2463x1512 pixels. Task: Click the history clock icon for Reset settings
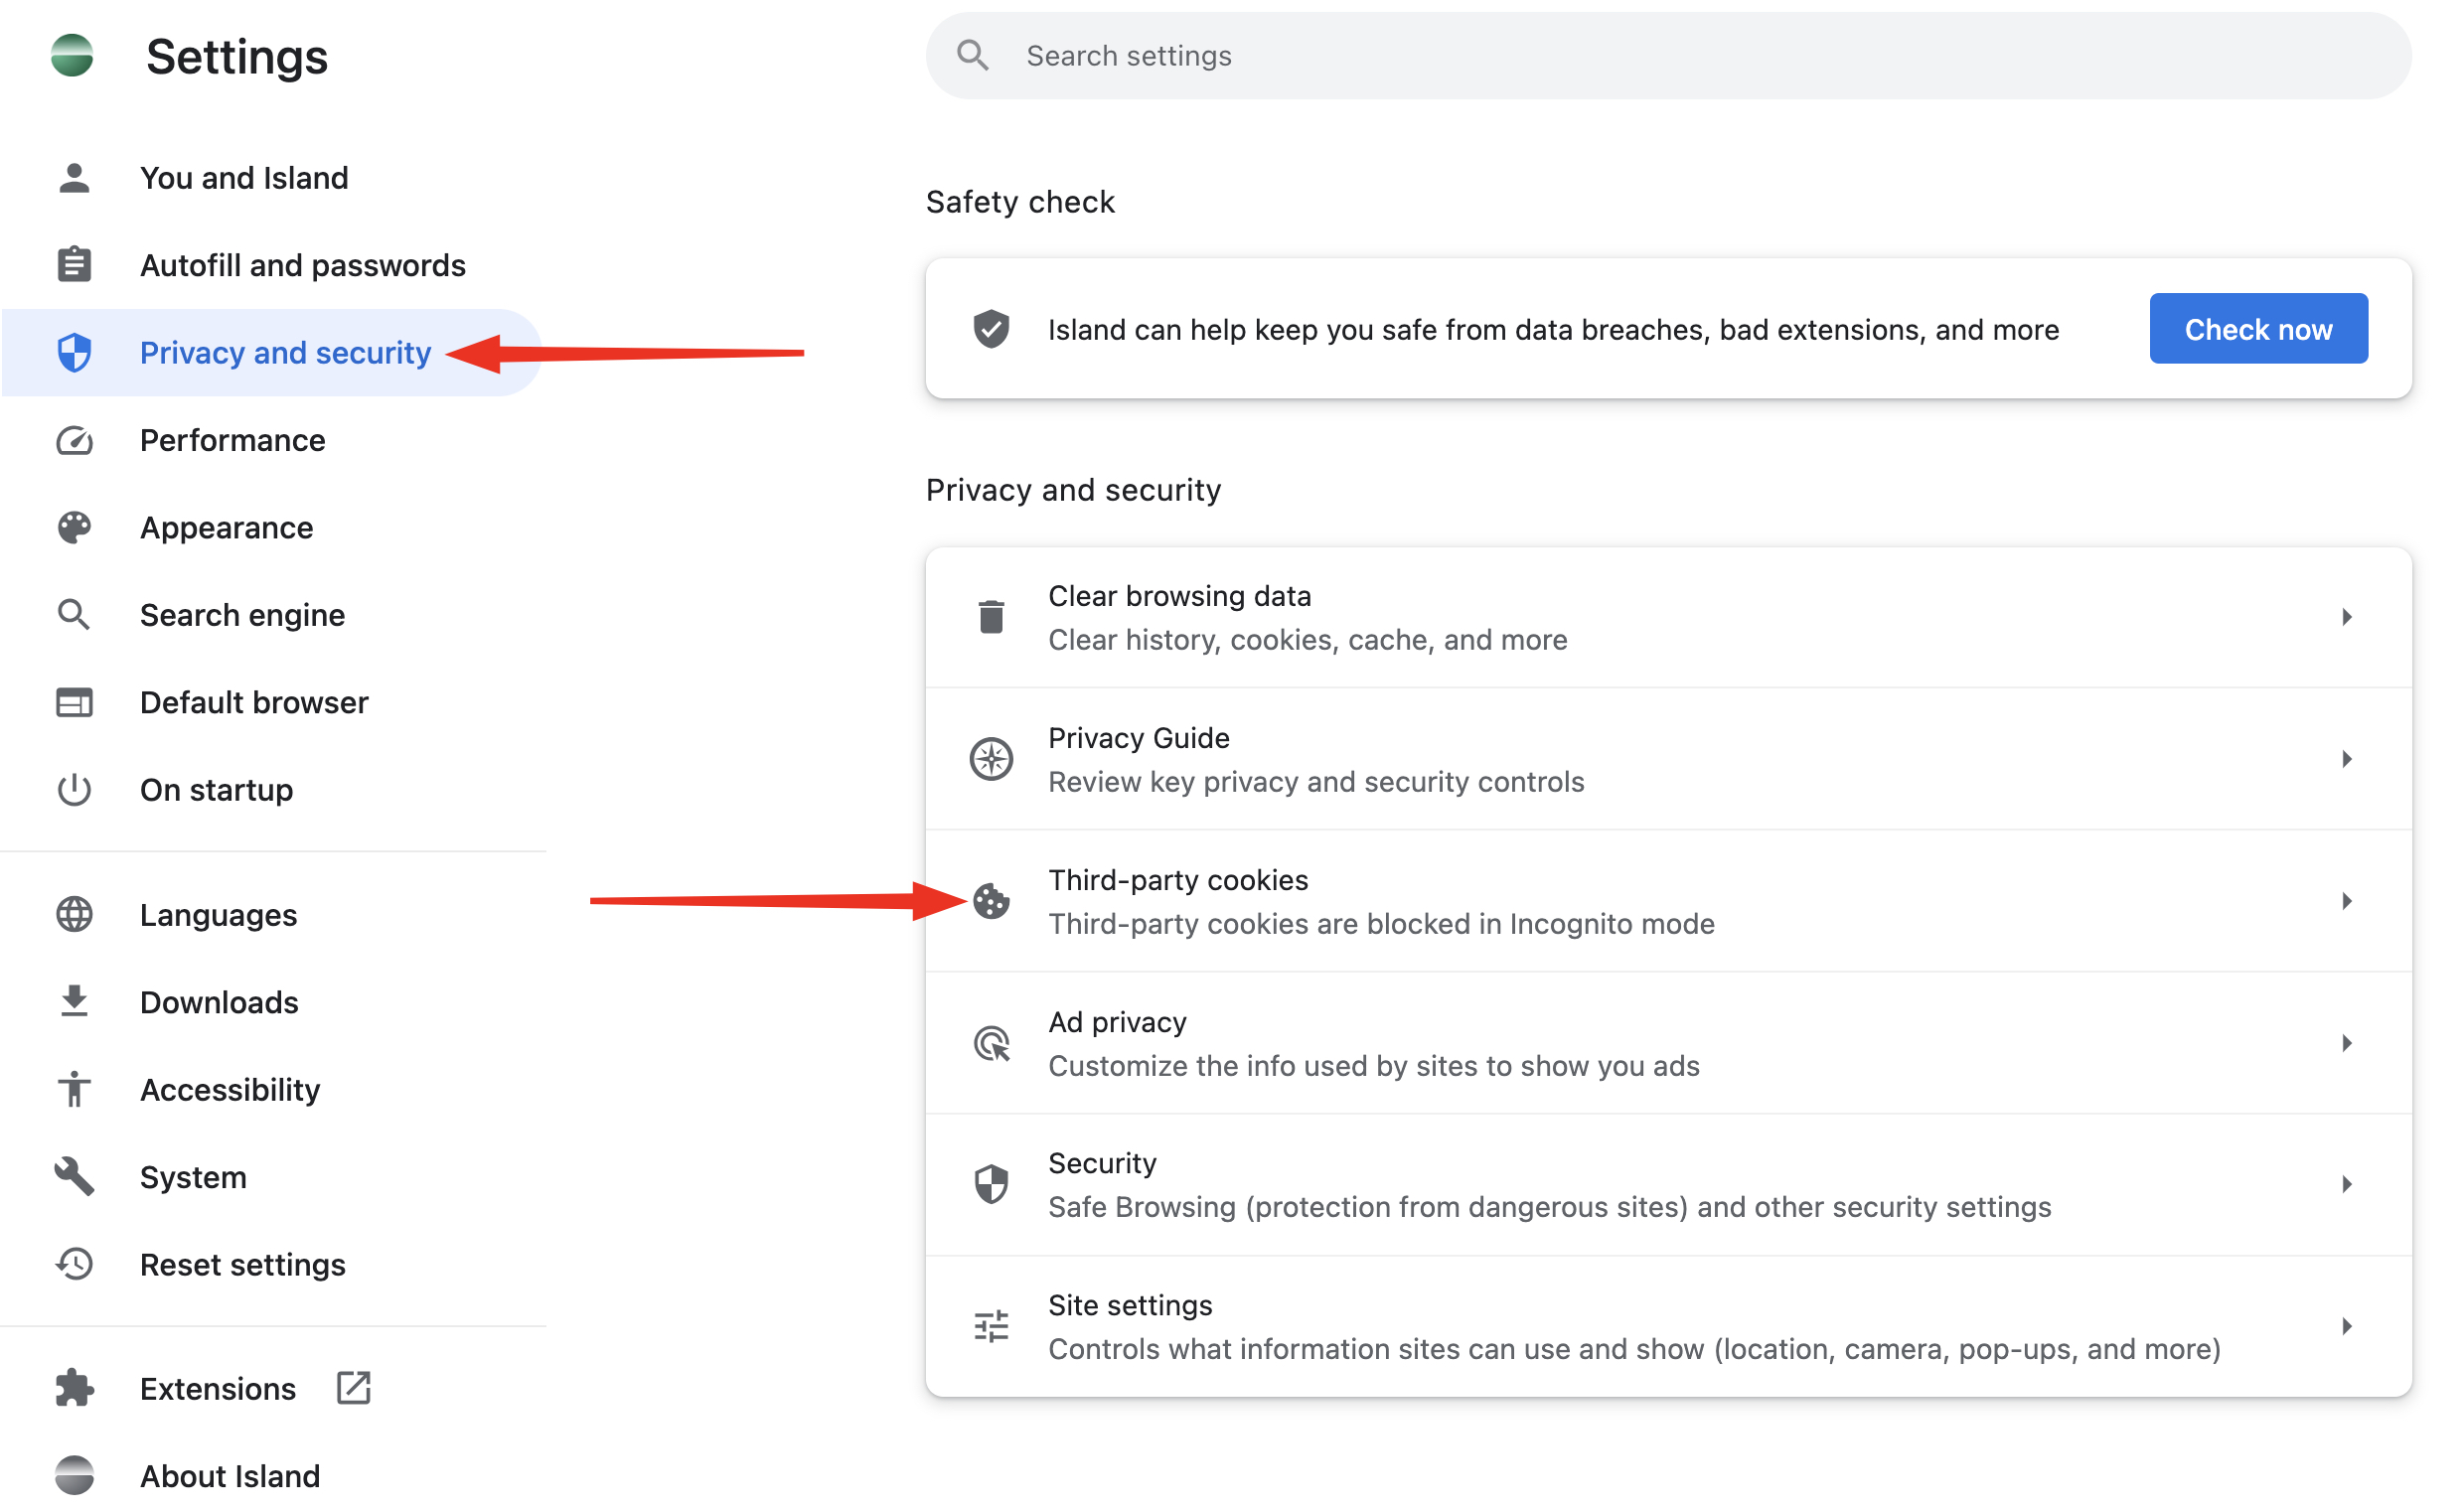click(74, 1264)
